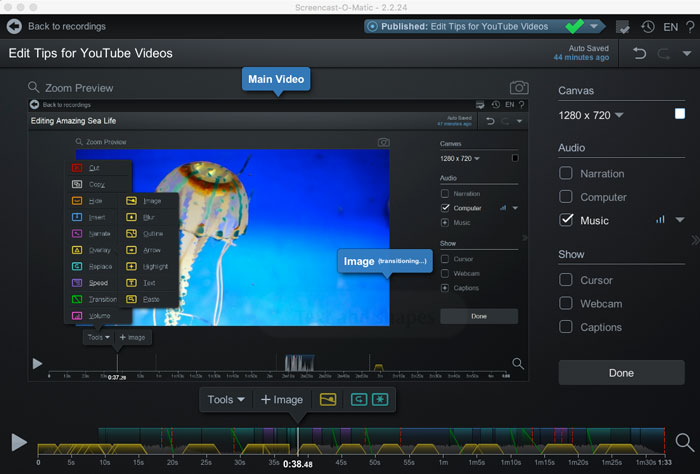Image resolution: width=700 pixels, height=474 pixels.
Task: Open the Music volume bars icon
Action: coord(660,220)
